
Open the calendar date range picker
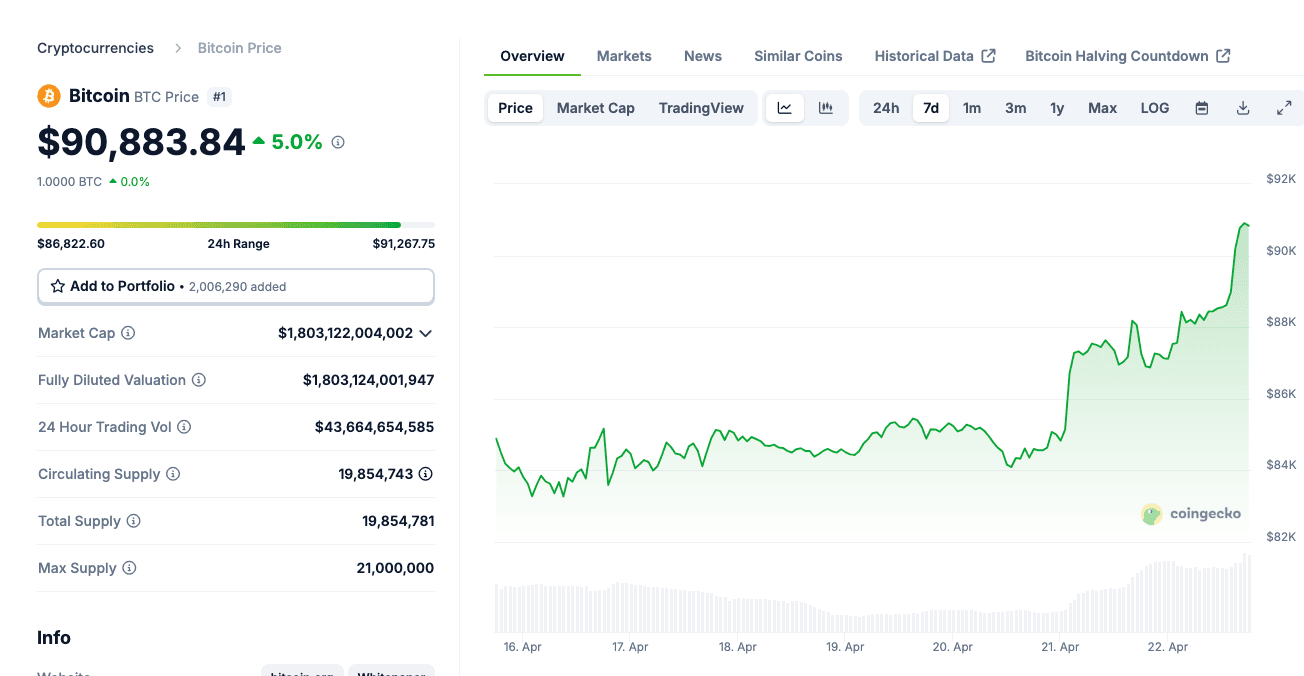click(1202, 108)
